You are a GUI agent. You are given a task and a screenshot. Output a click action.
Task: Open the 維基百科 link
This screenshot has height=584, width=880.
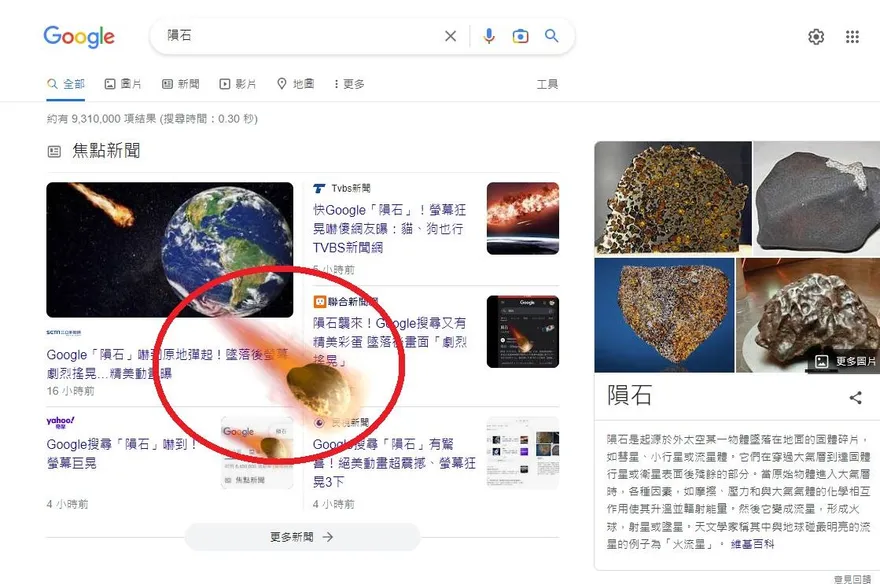[x=752, y=544]
